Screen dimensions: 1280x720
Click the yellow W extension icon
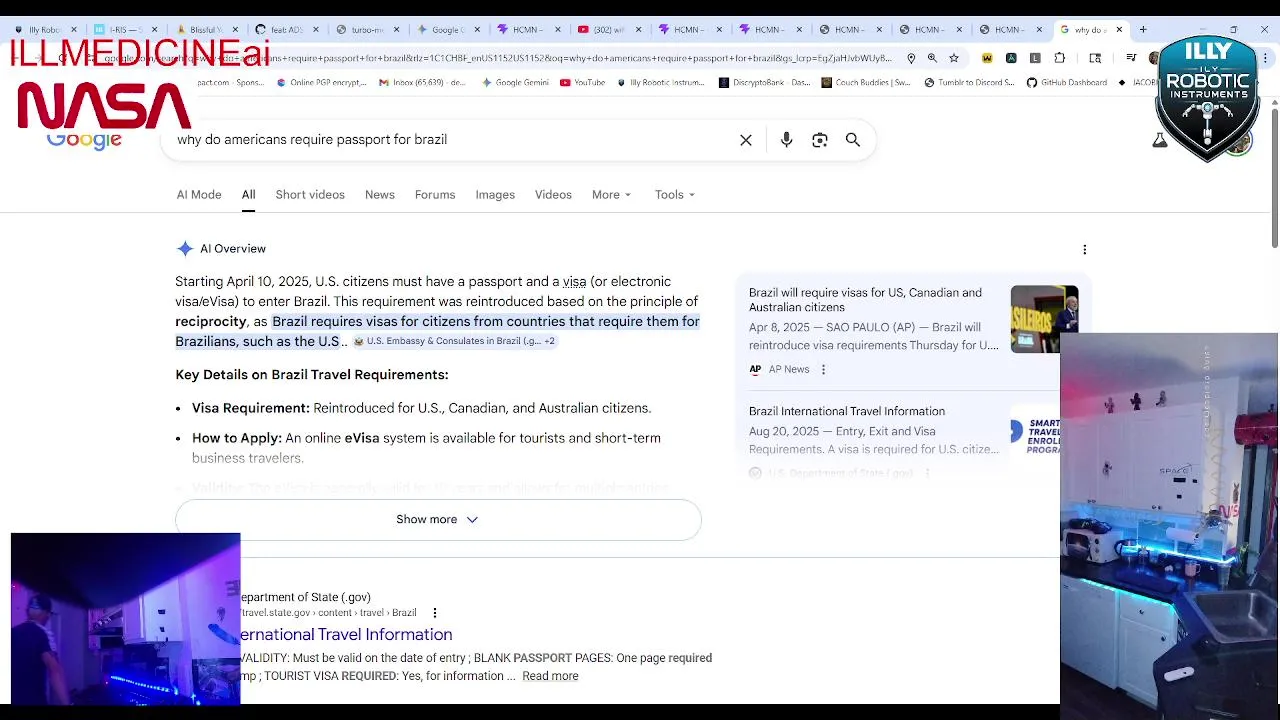pos(987,58)
